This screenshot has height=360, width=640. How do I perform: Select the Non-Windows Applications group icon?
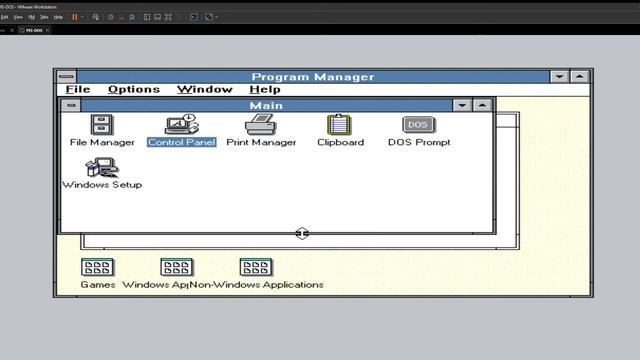(256, 267)
